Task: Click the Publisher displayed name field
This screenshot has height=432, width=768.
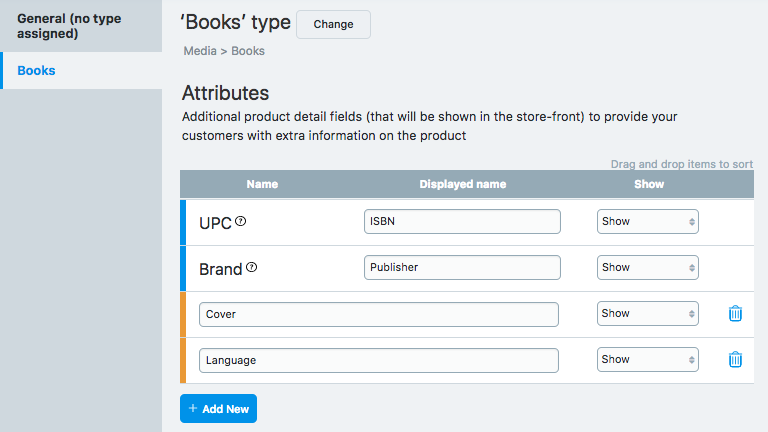Action: [462, 268]
